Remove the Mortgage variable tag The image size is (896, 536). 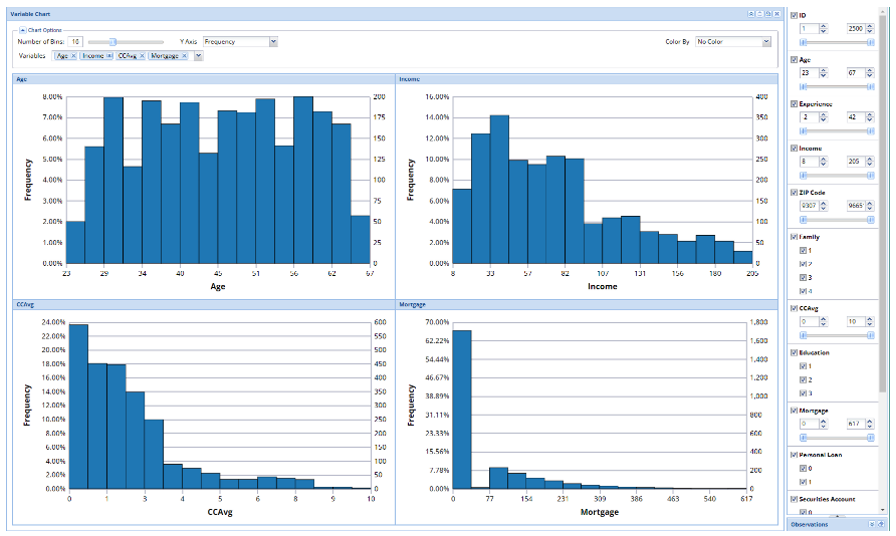pos(185,56)
